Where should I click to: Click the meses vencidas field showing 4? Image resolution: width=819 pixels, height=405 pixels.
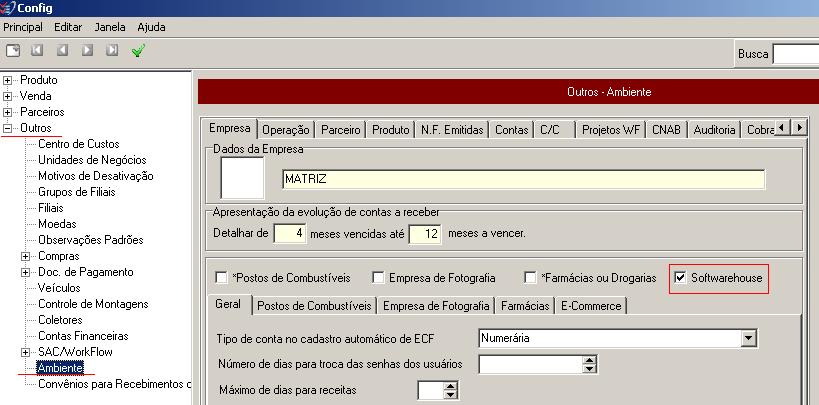290,234
